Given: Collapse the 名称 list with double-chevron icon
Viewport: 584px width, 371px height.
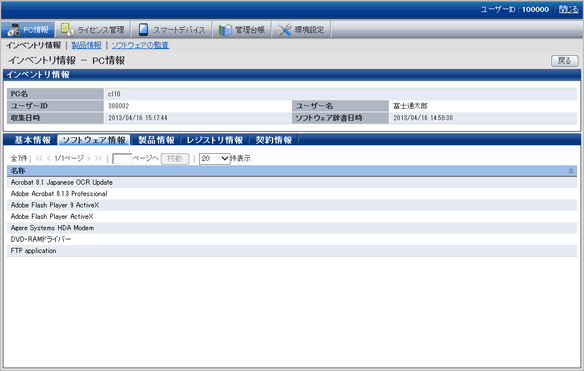Looking at the screenshot, I should [x=571, y=171].
